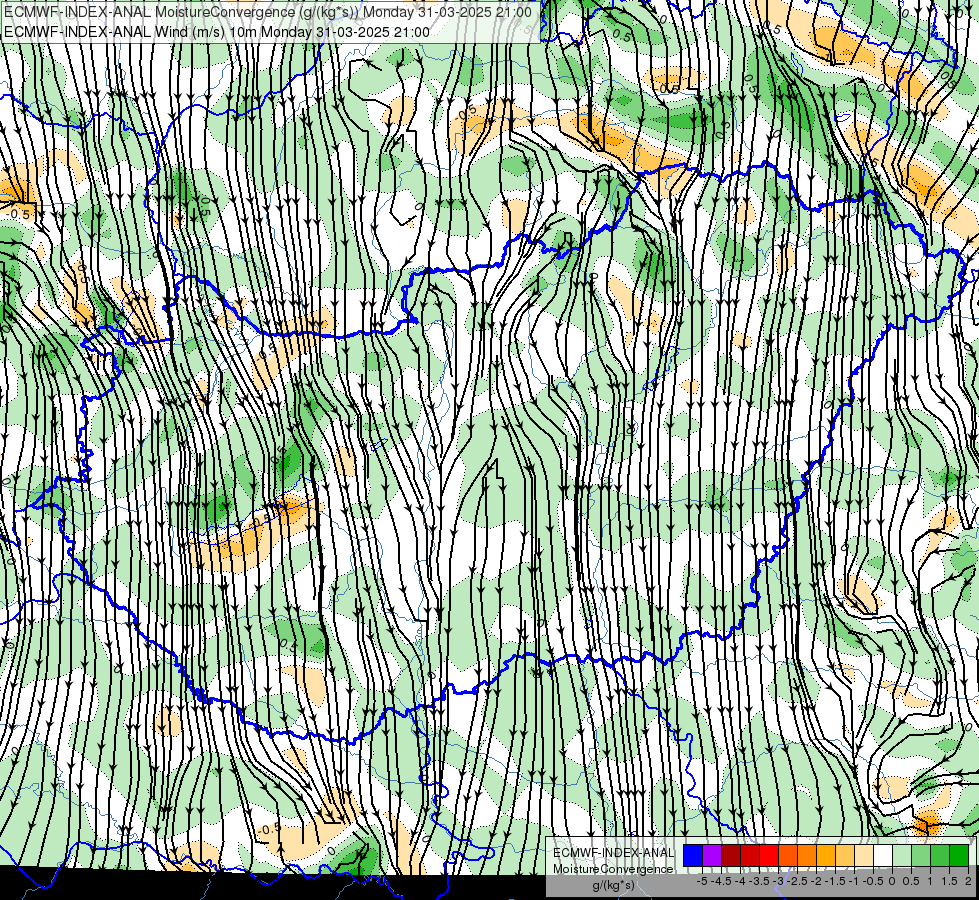Select the purple legend color swatch
Image resolution: width=979 pixels, height=900 pixels.
[x=712, y=855]
